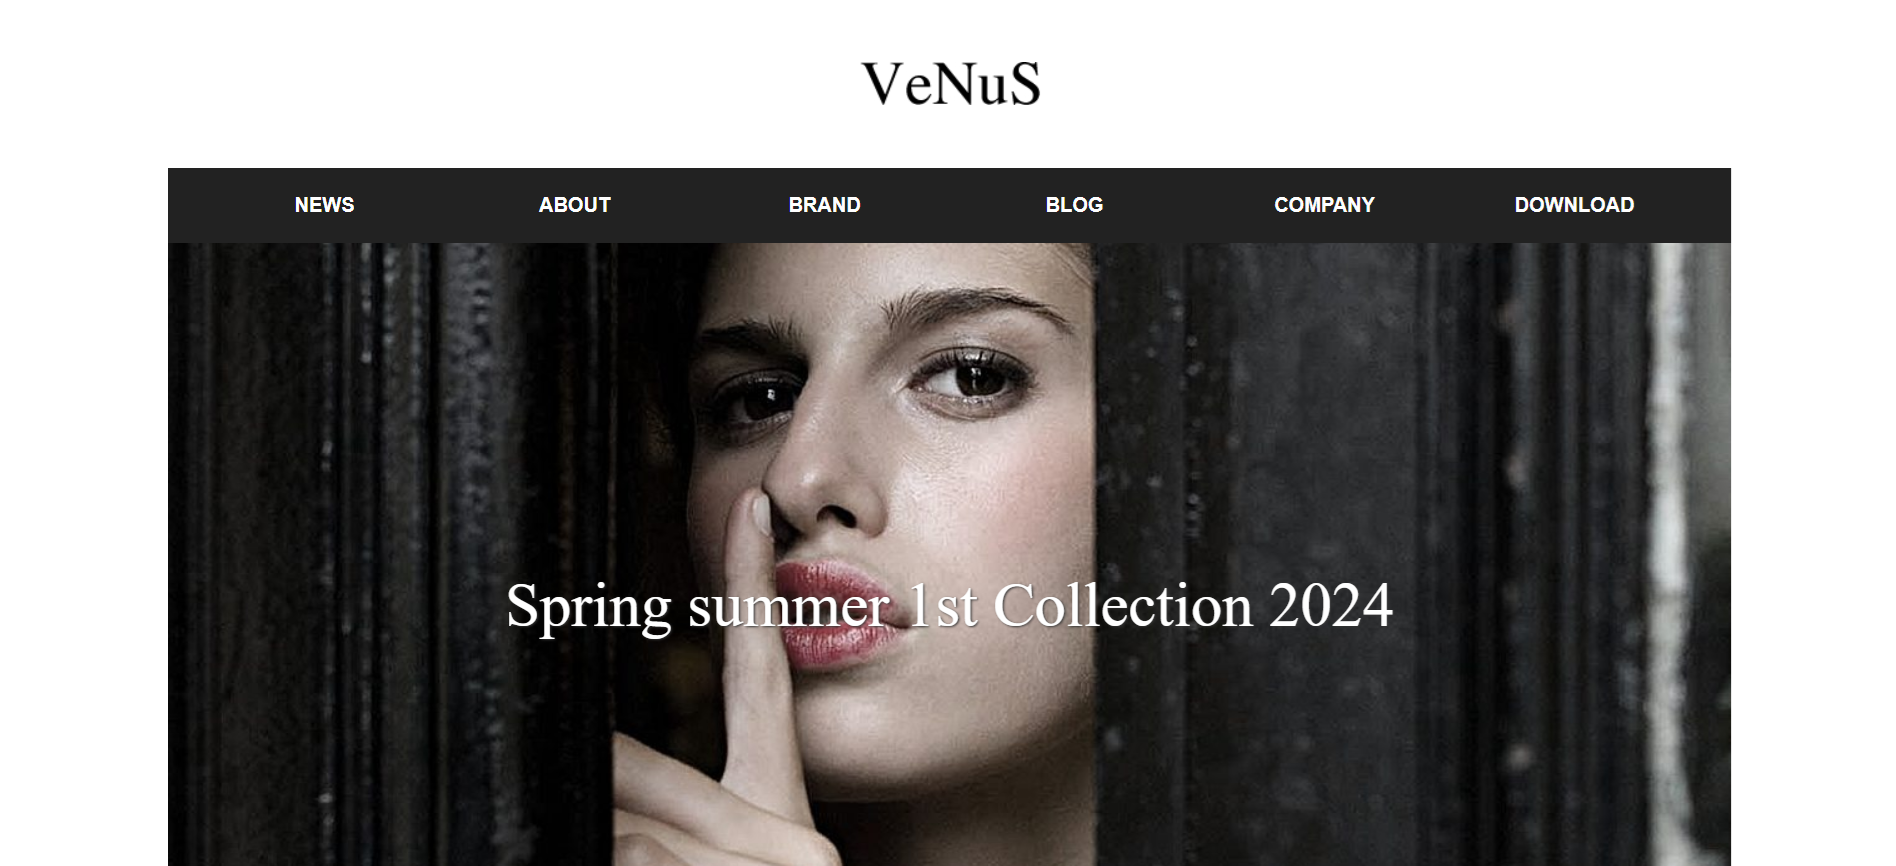Click the word Collection in the hero title
Screen dimensions: 1896x866
tap(1122, 605)
